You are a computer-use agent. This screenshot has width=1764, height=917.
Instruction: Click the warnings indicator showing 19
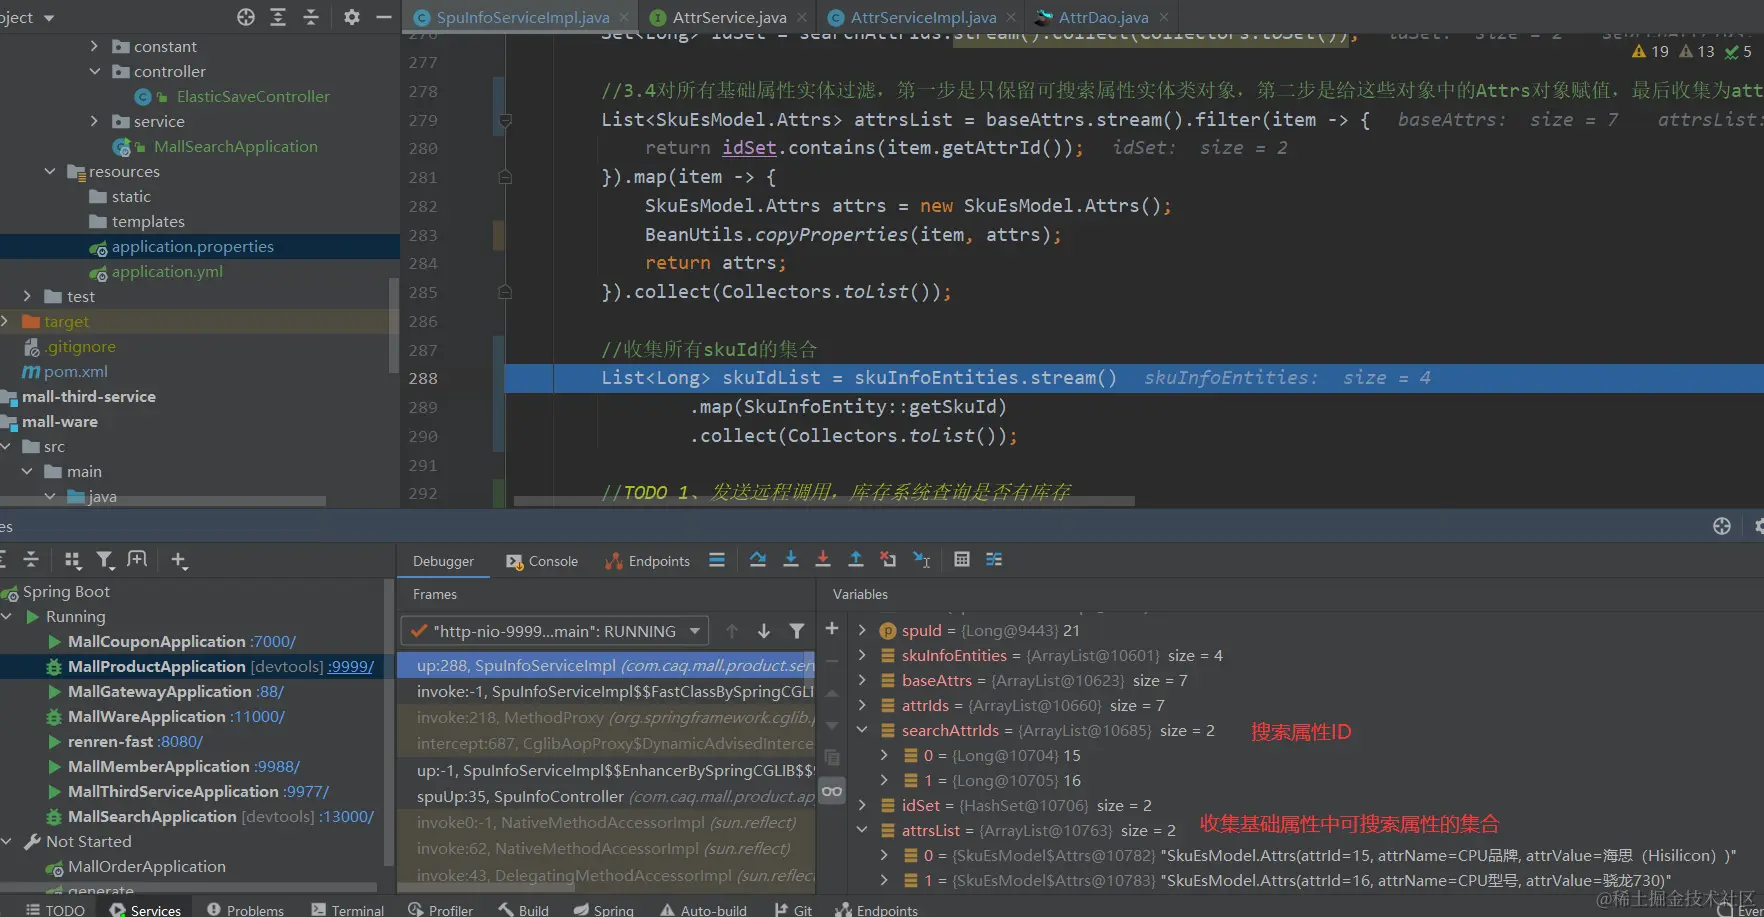(x=1650, y=51)
